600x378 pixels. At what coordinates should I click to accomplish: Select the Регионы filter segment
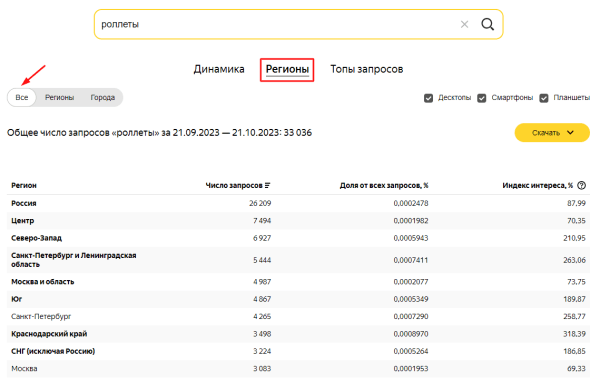click(x=59, y=97)
